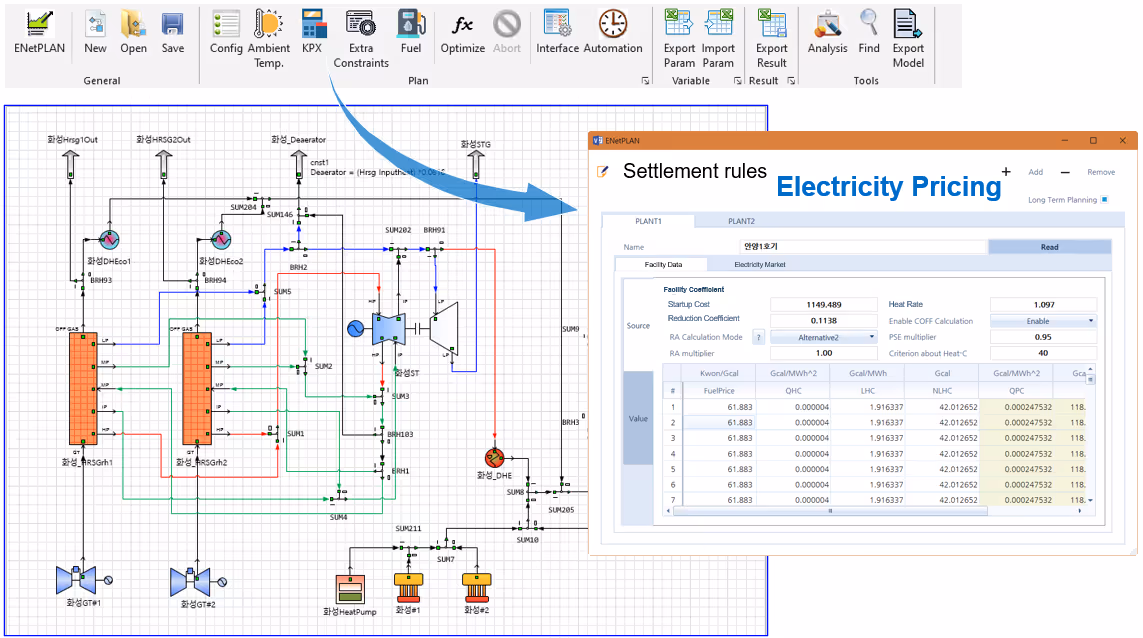1143x638 pixels.
Task: Create a New plan
Action: pos(95,33)
